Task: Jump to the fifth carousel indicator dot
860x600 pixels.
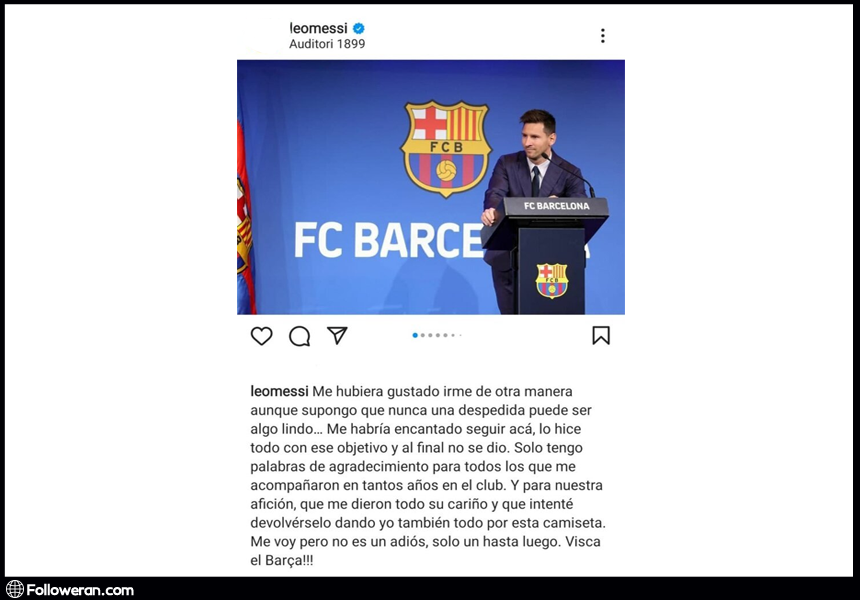Action: click(445, 335)
